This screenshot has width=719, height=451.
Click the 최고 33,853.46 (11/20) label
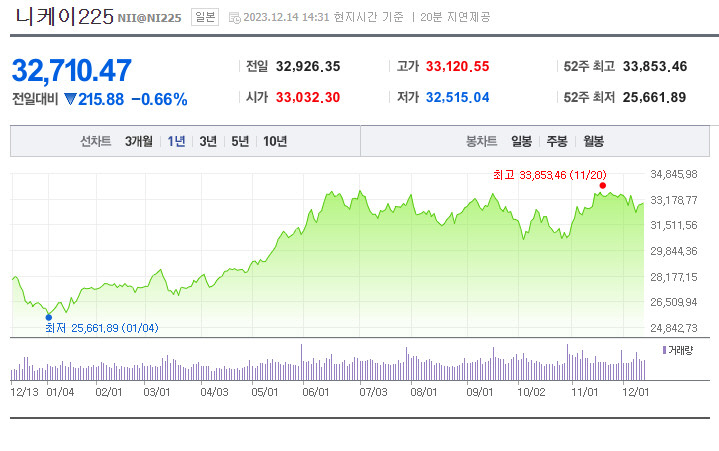click(x=549, y=175)
